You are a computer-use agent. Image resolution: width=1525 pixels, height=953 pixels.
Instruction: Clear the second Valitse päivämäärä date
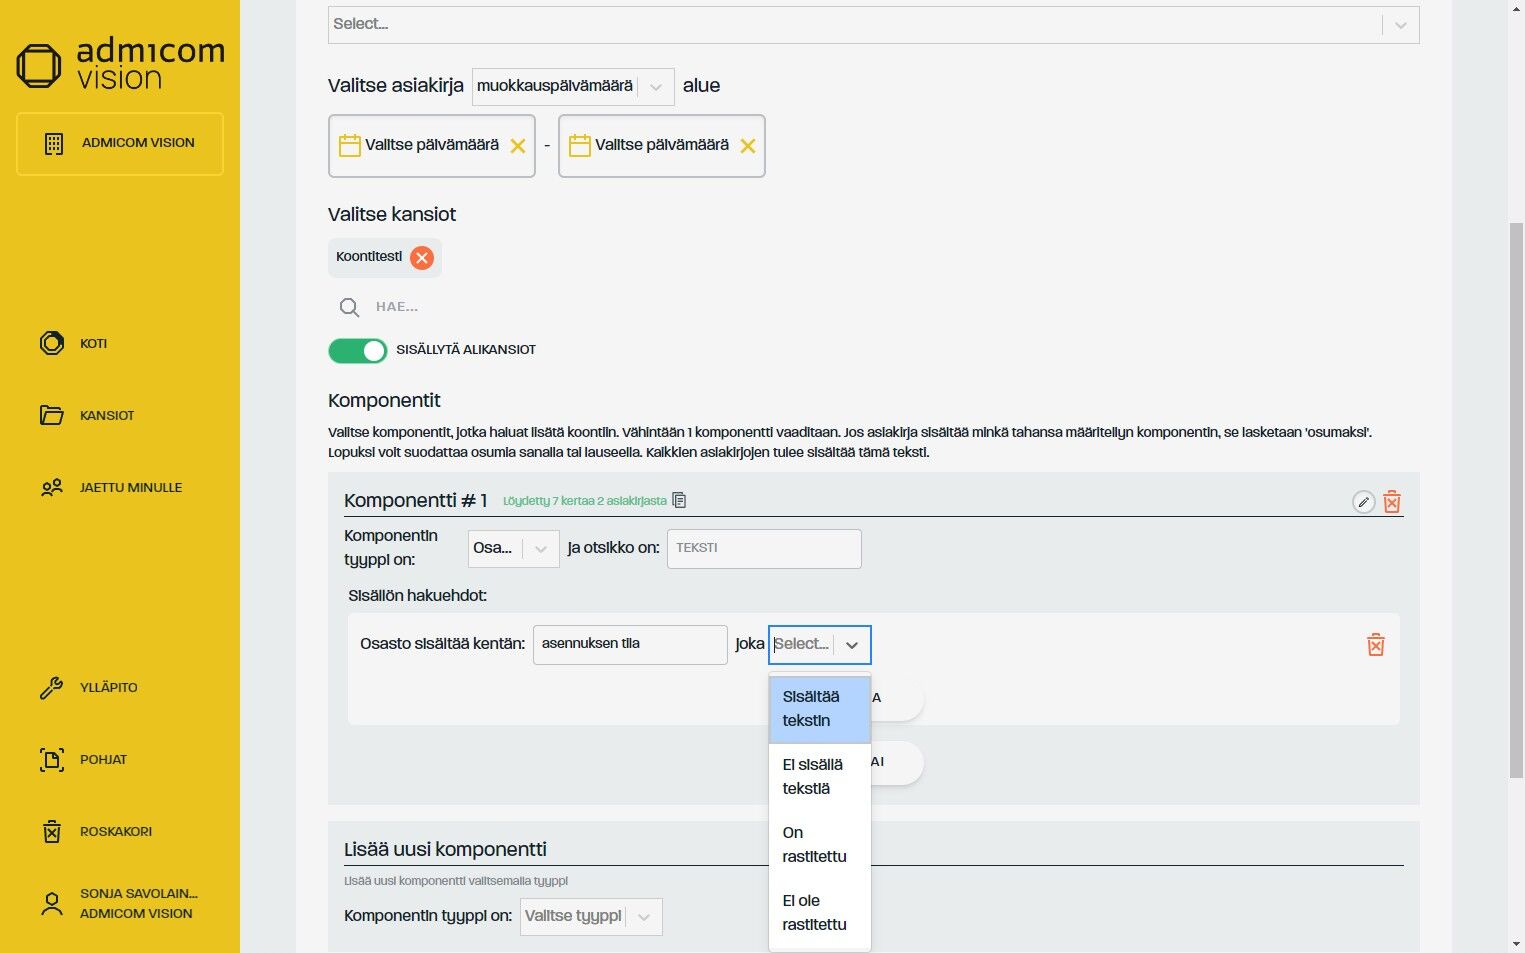[748, 146]
